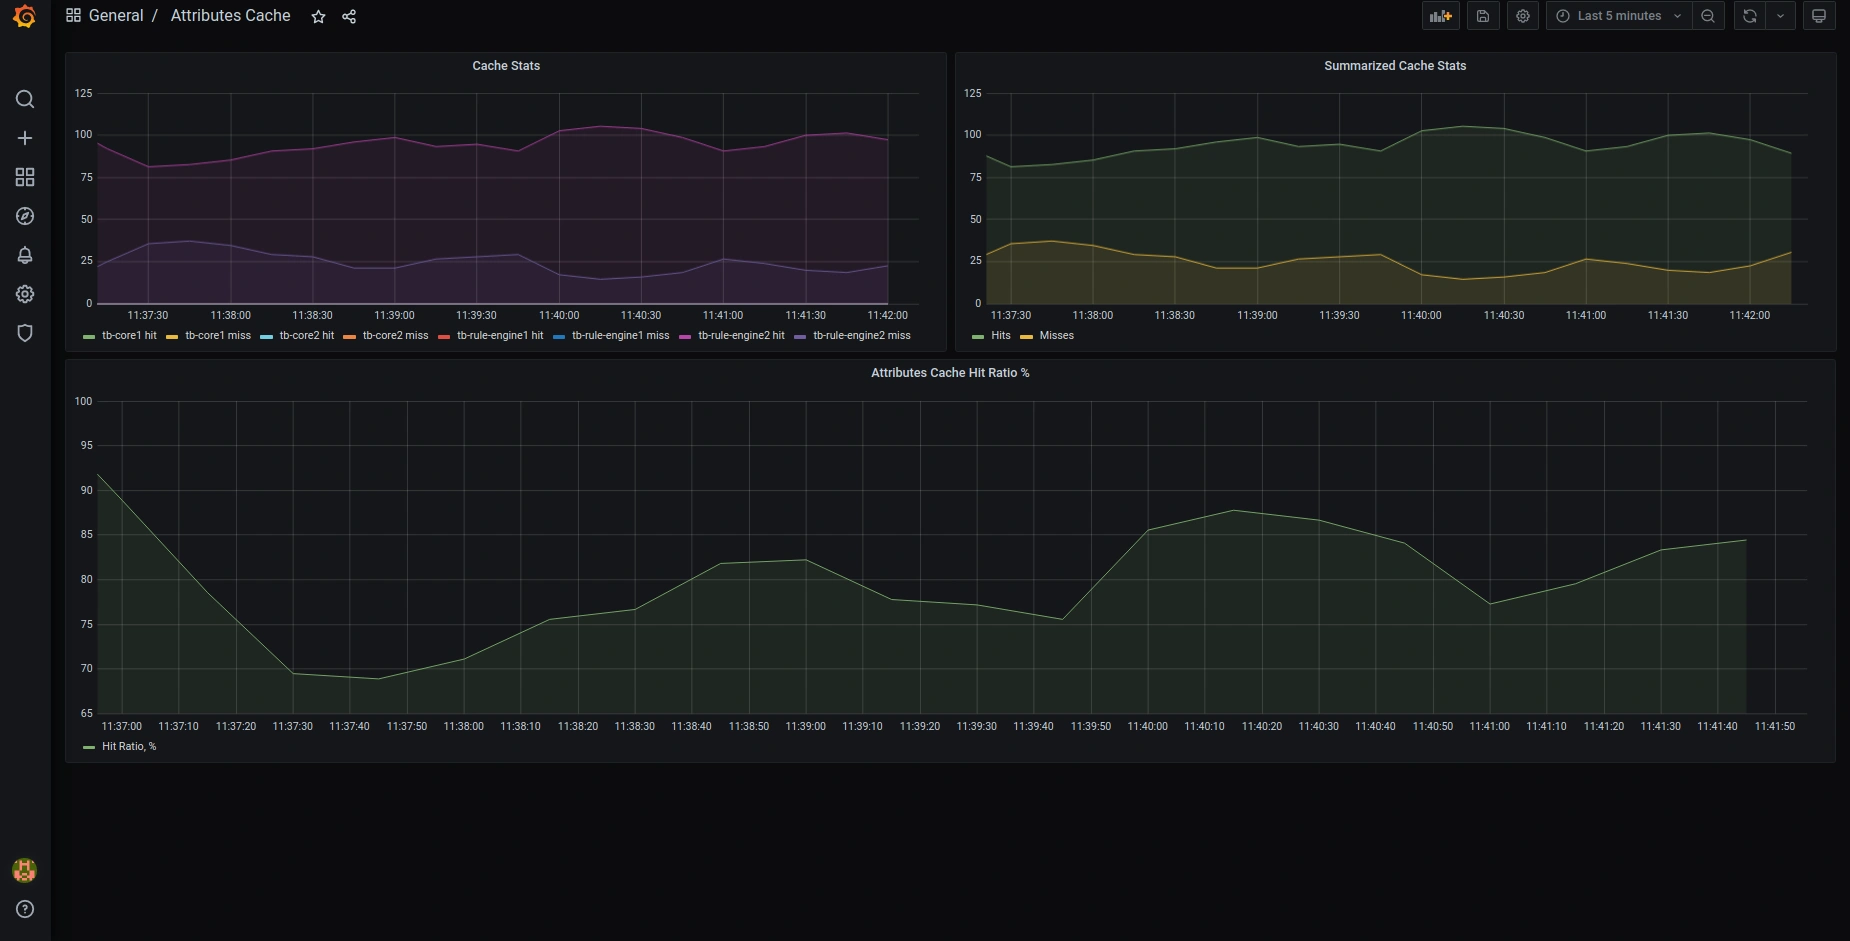Screen dimensions: 1850x941
Task: Toggle the tb-core1 hit legend series
Action: tap(129, 336)
